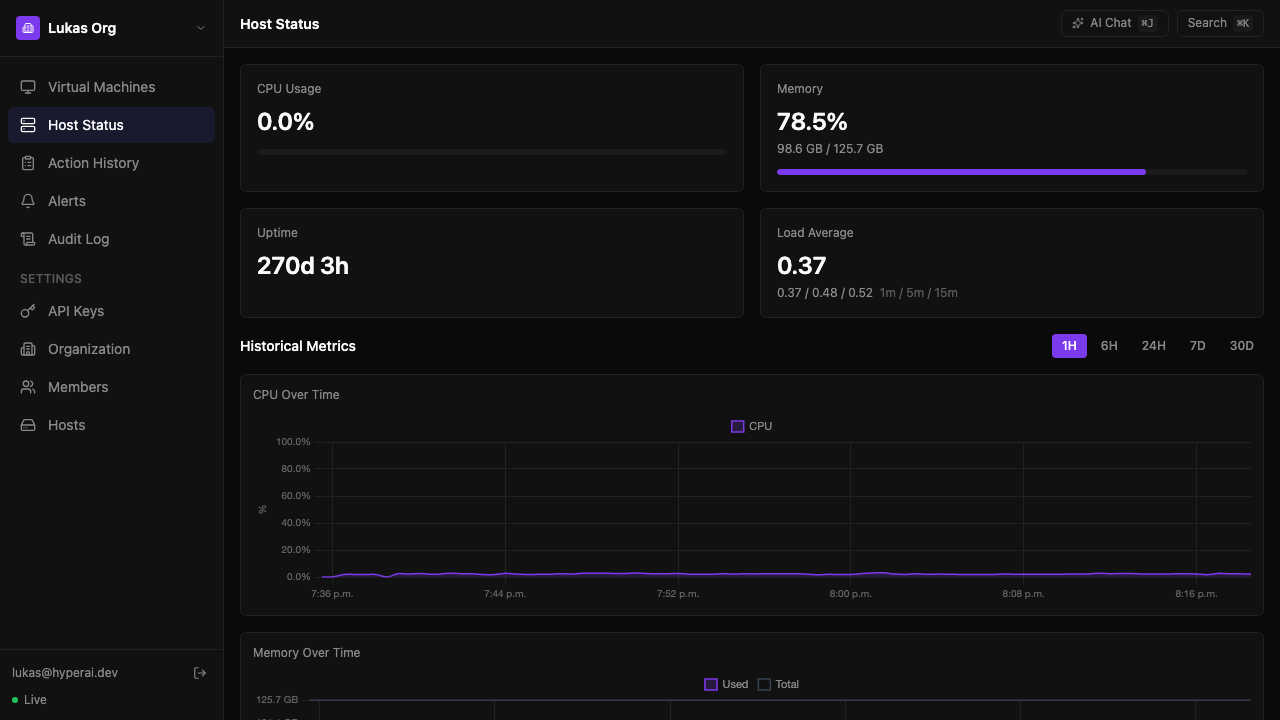Select the Audit Log list icon
Viewport: 1280px width, 720px height.
(29, 239)
